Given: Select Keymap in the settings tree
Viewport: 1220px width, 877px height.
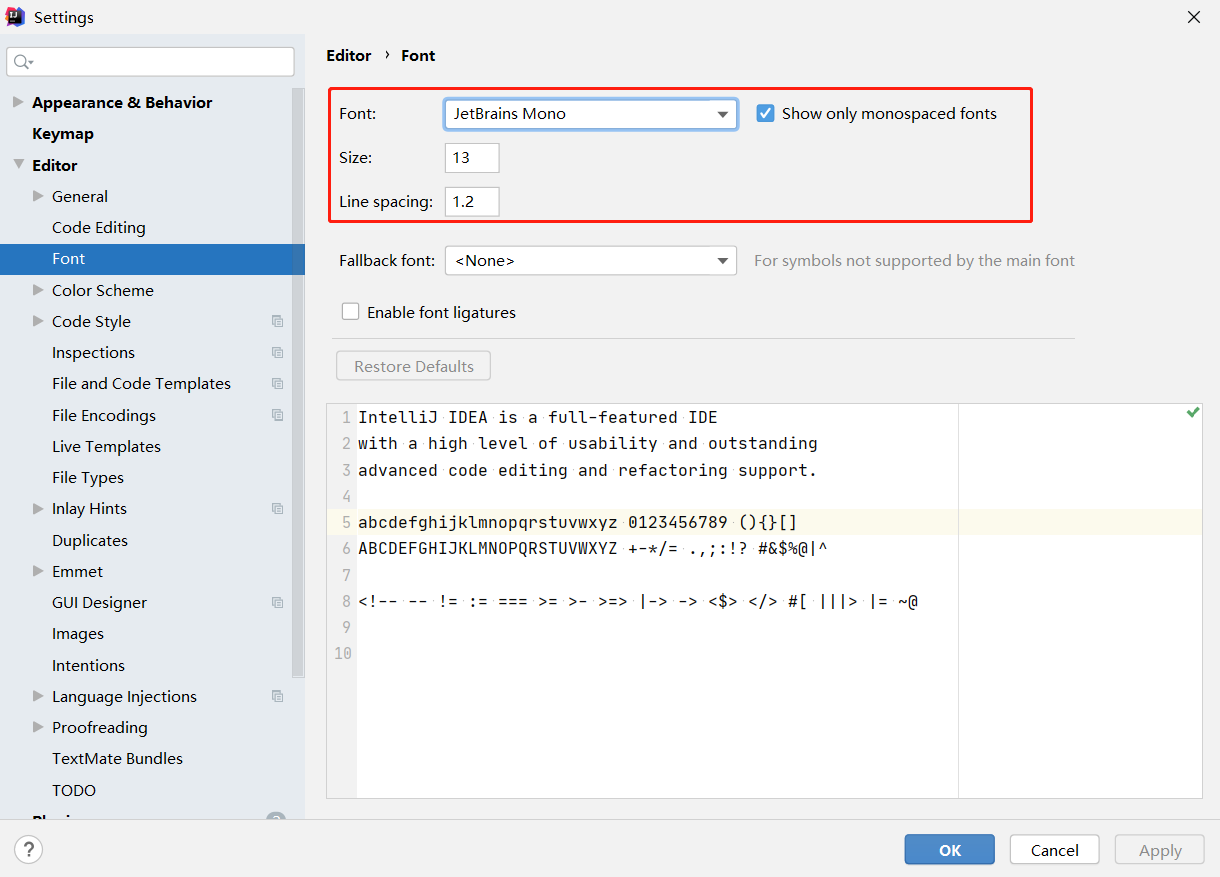Looking at the screenshot, I should (63, 134).
